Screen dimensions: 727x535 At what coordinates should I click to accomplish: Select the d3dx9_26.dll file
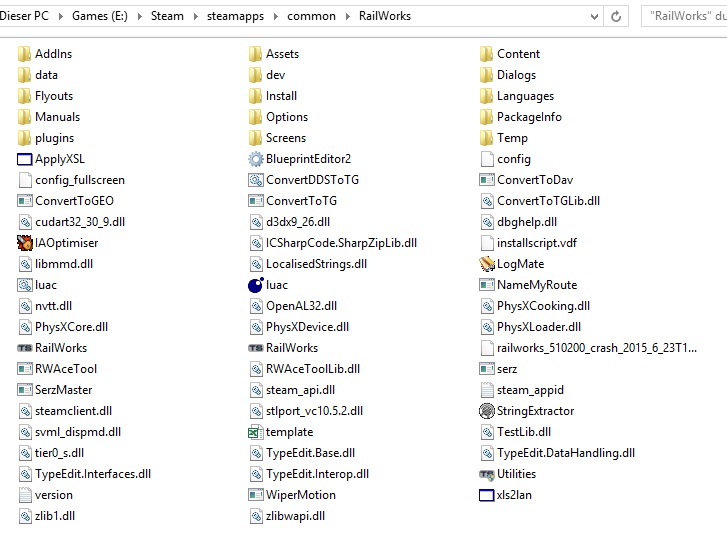(x=289, y=222)
